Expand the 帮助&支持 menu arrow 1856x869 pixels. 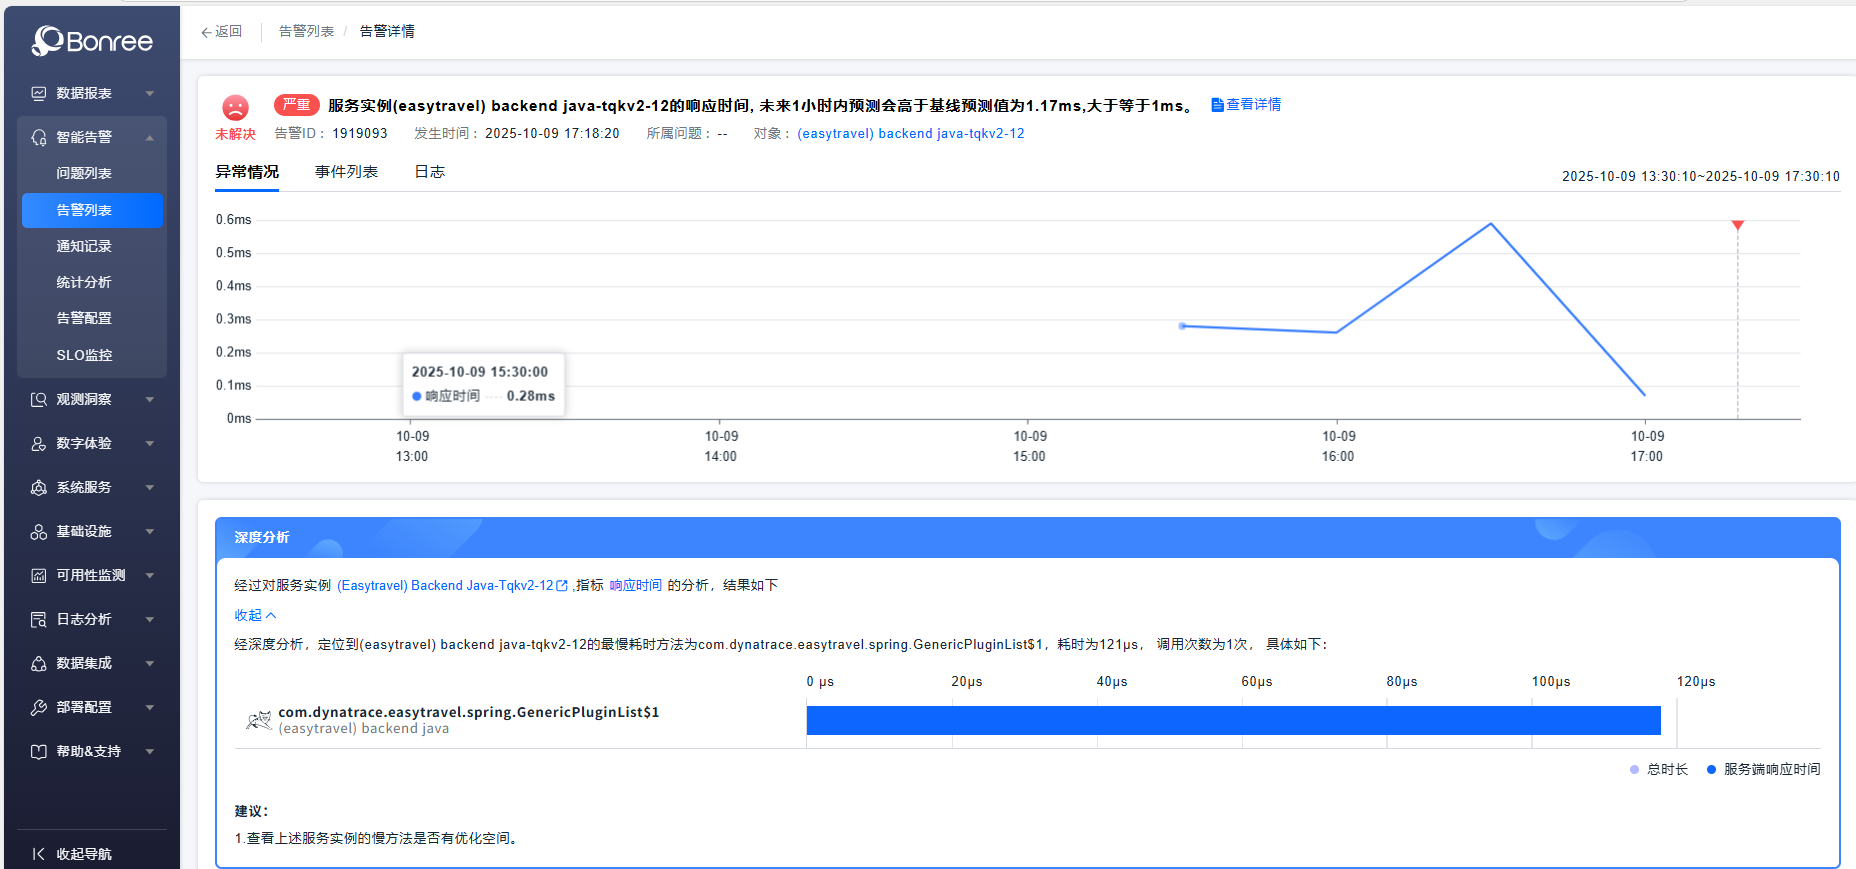pyautogui.click(x=150, y=751)
